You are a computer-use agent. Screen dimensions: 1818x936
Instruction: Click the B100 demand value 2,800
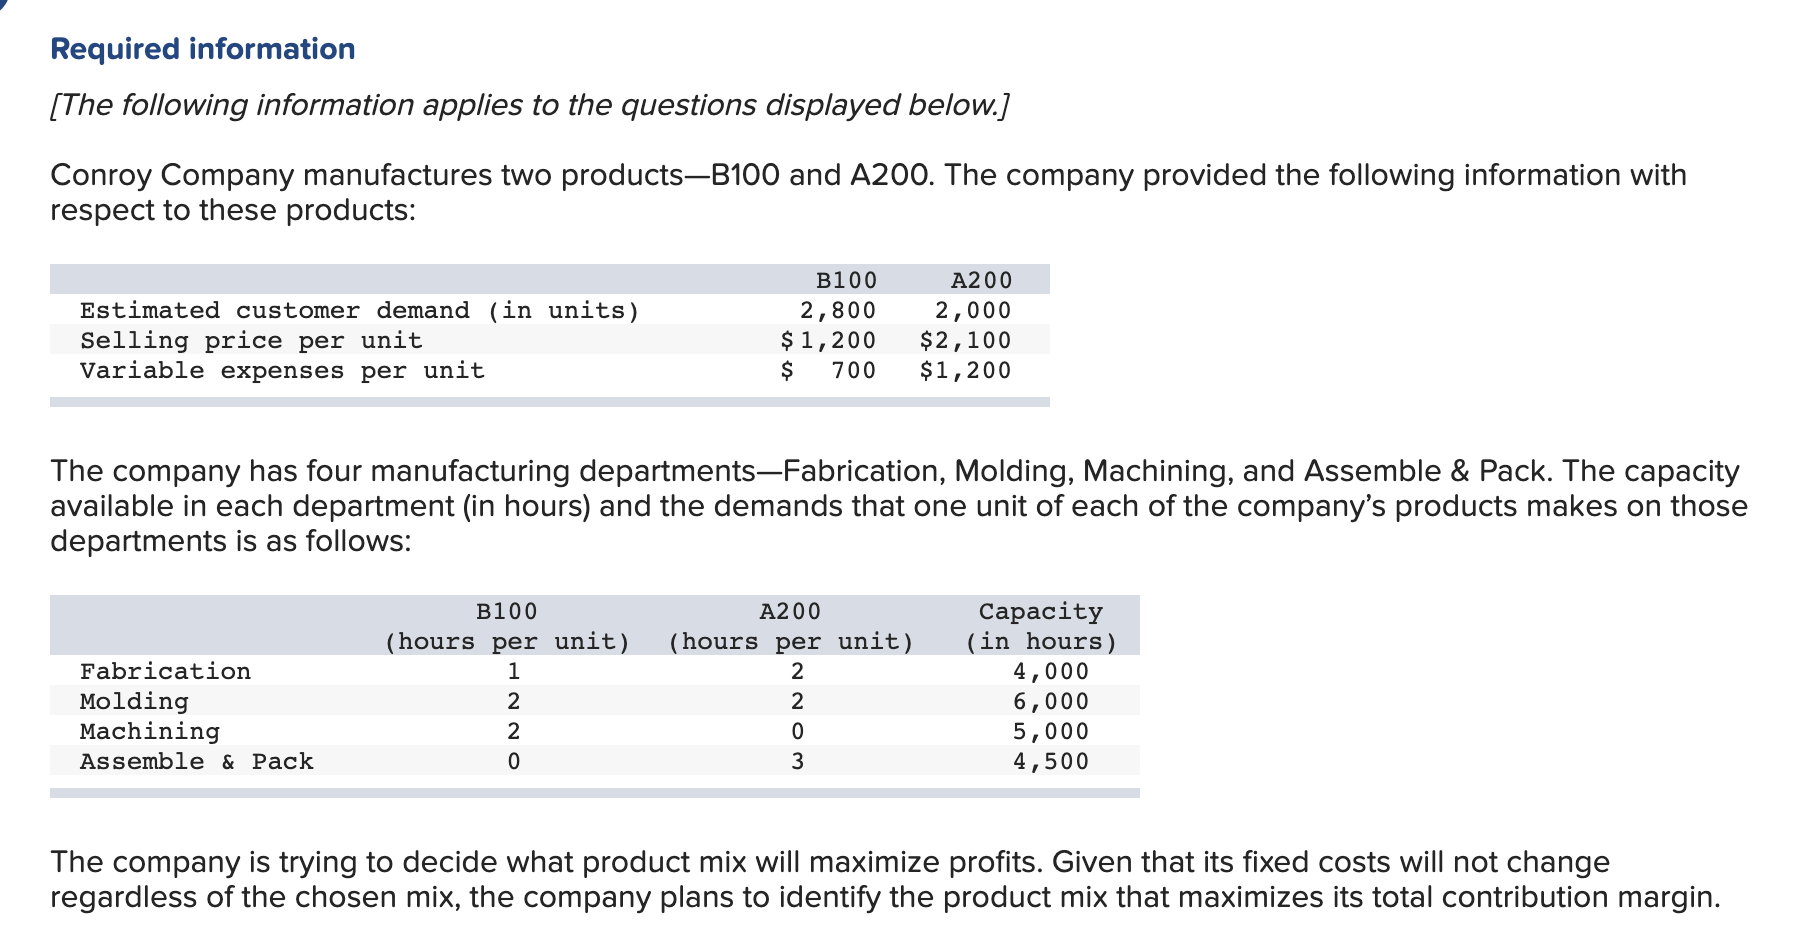click(x=838, y=310)
